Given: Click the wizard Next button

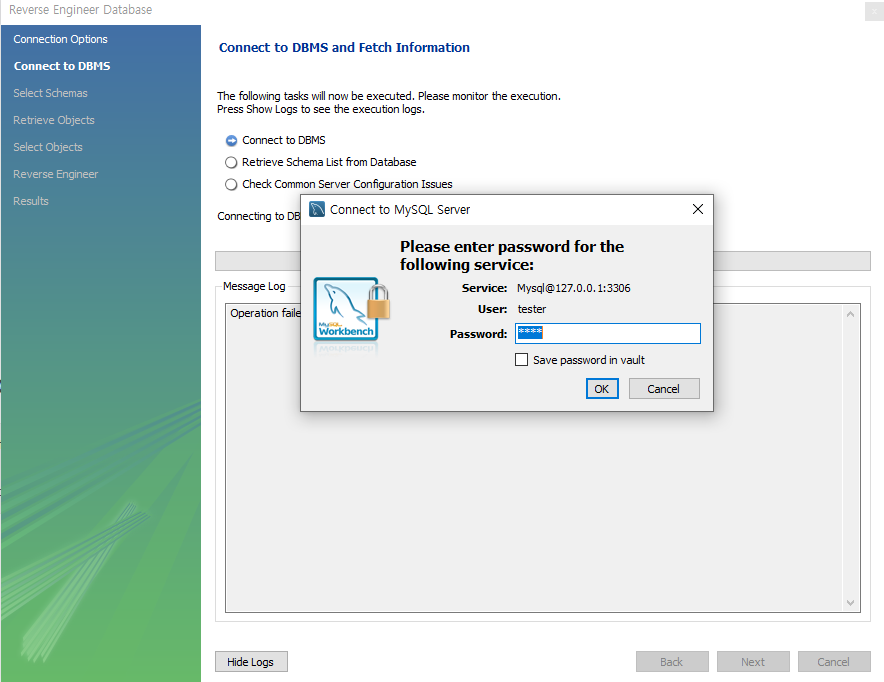Looking at the screenshot, I should (x=753, y=662).
